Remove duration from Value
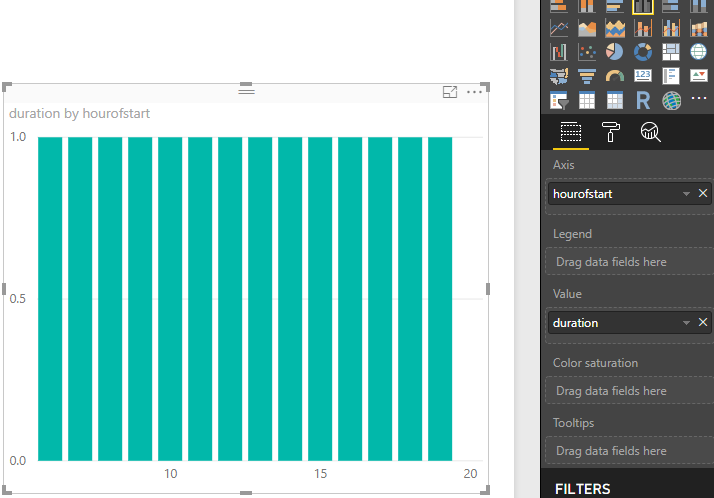This screenshot has height=498, width=714. (703, 322)
